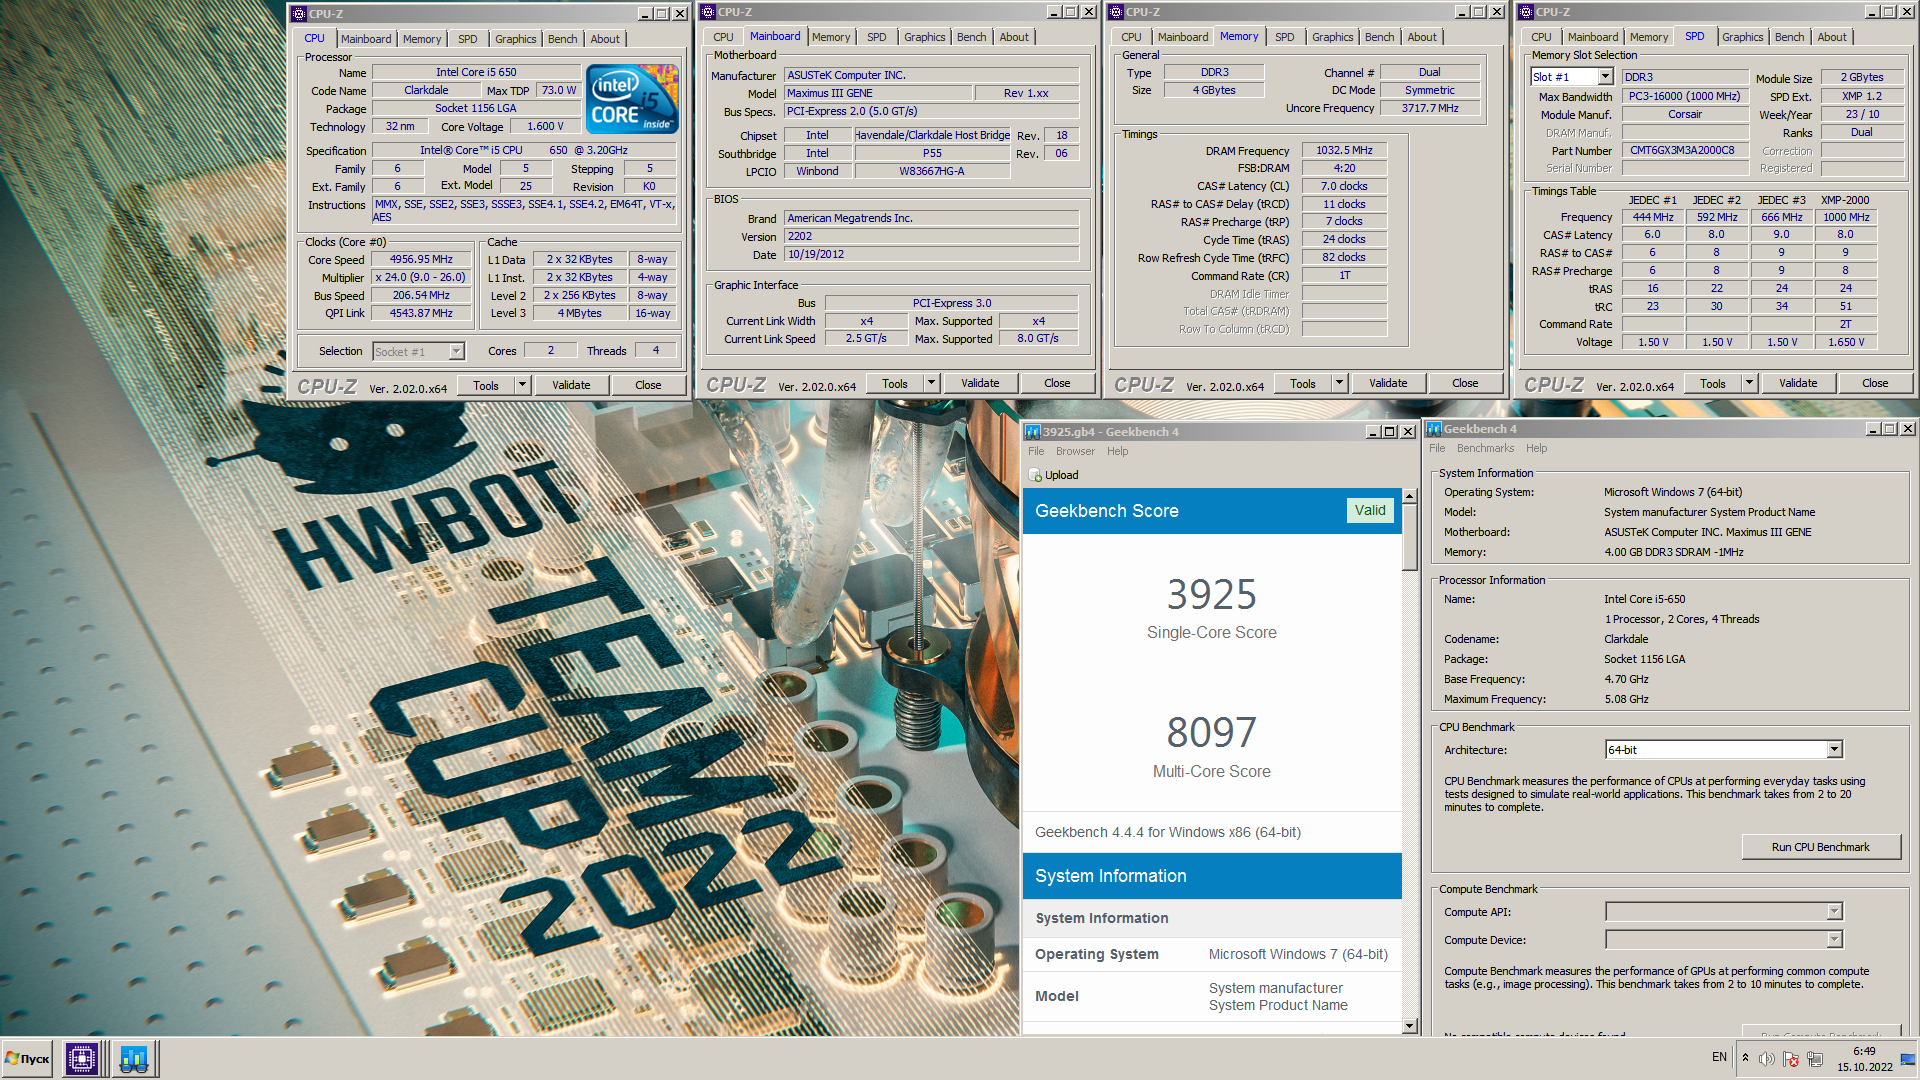Click the show desktop icon beside the clock

pos(1908,1058)
